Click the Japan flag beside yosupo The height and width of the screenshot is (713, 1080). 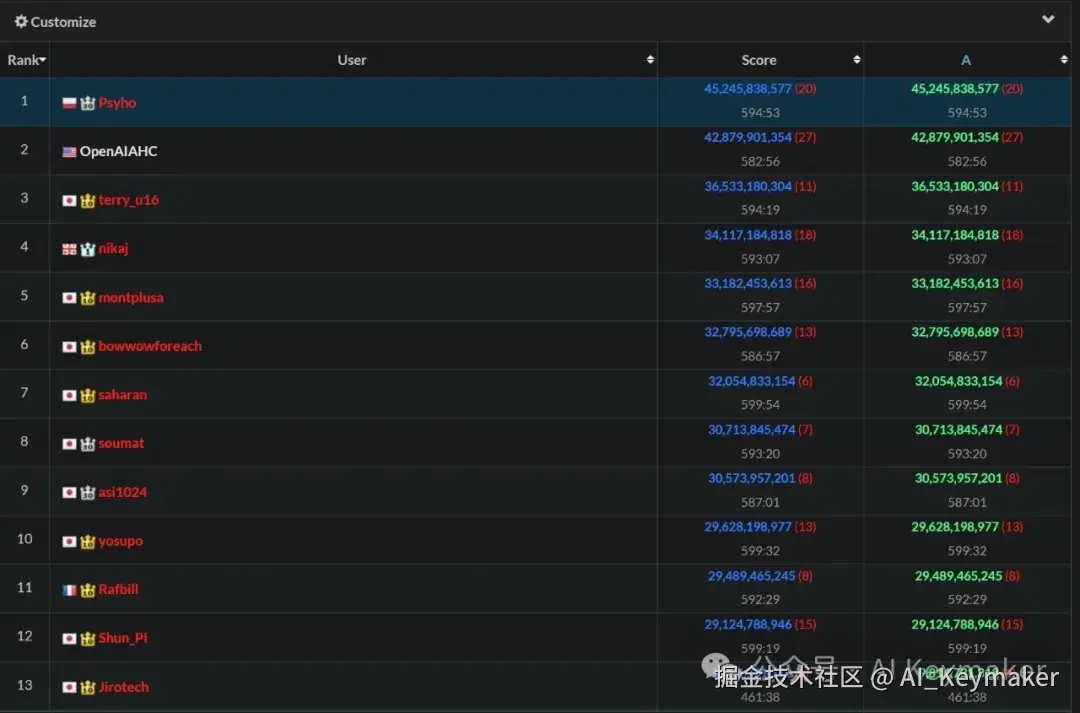click(68, 540)
